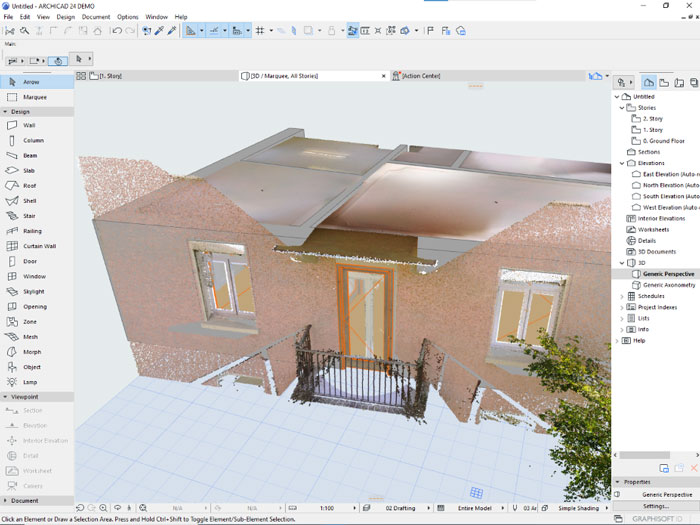Screen dimensions: 700x525
Task: Open the Document menu
Action: tap(96, 17)
